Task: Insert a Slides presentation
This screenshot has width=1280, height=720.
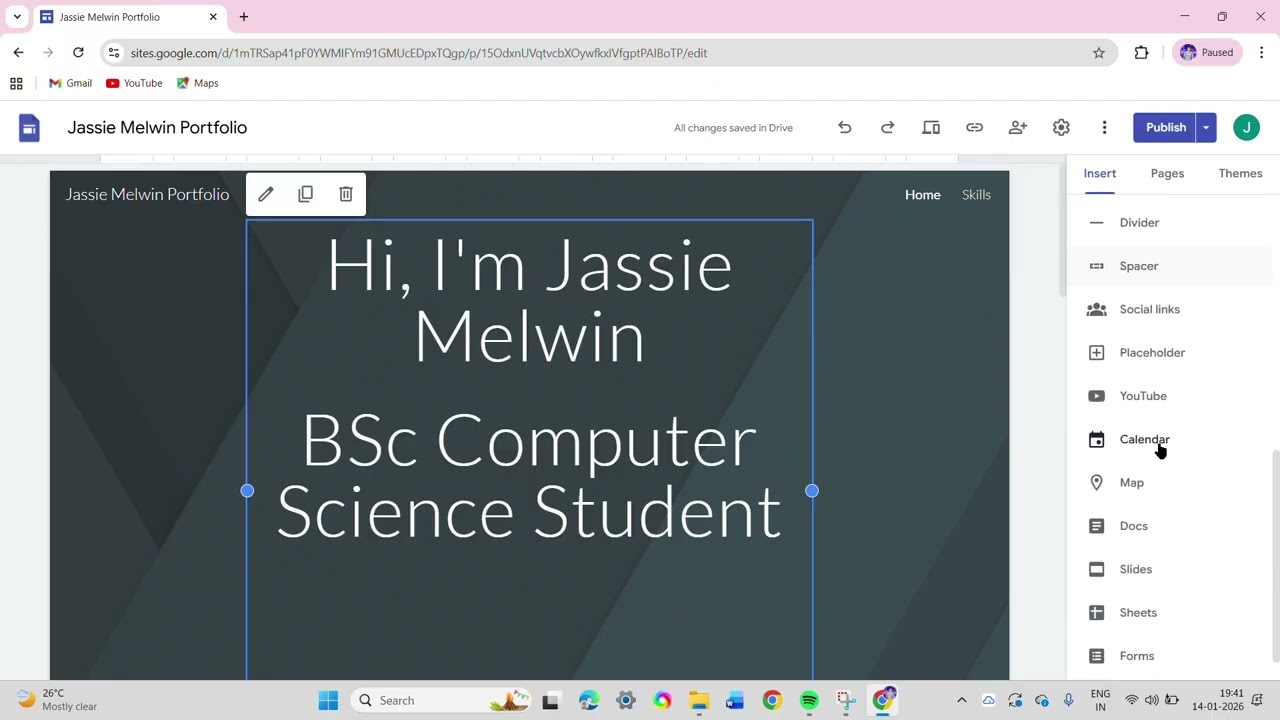Action: [x=1170, y=569]
